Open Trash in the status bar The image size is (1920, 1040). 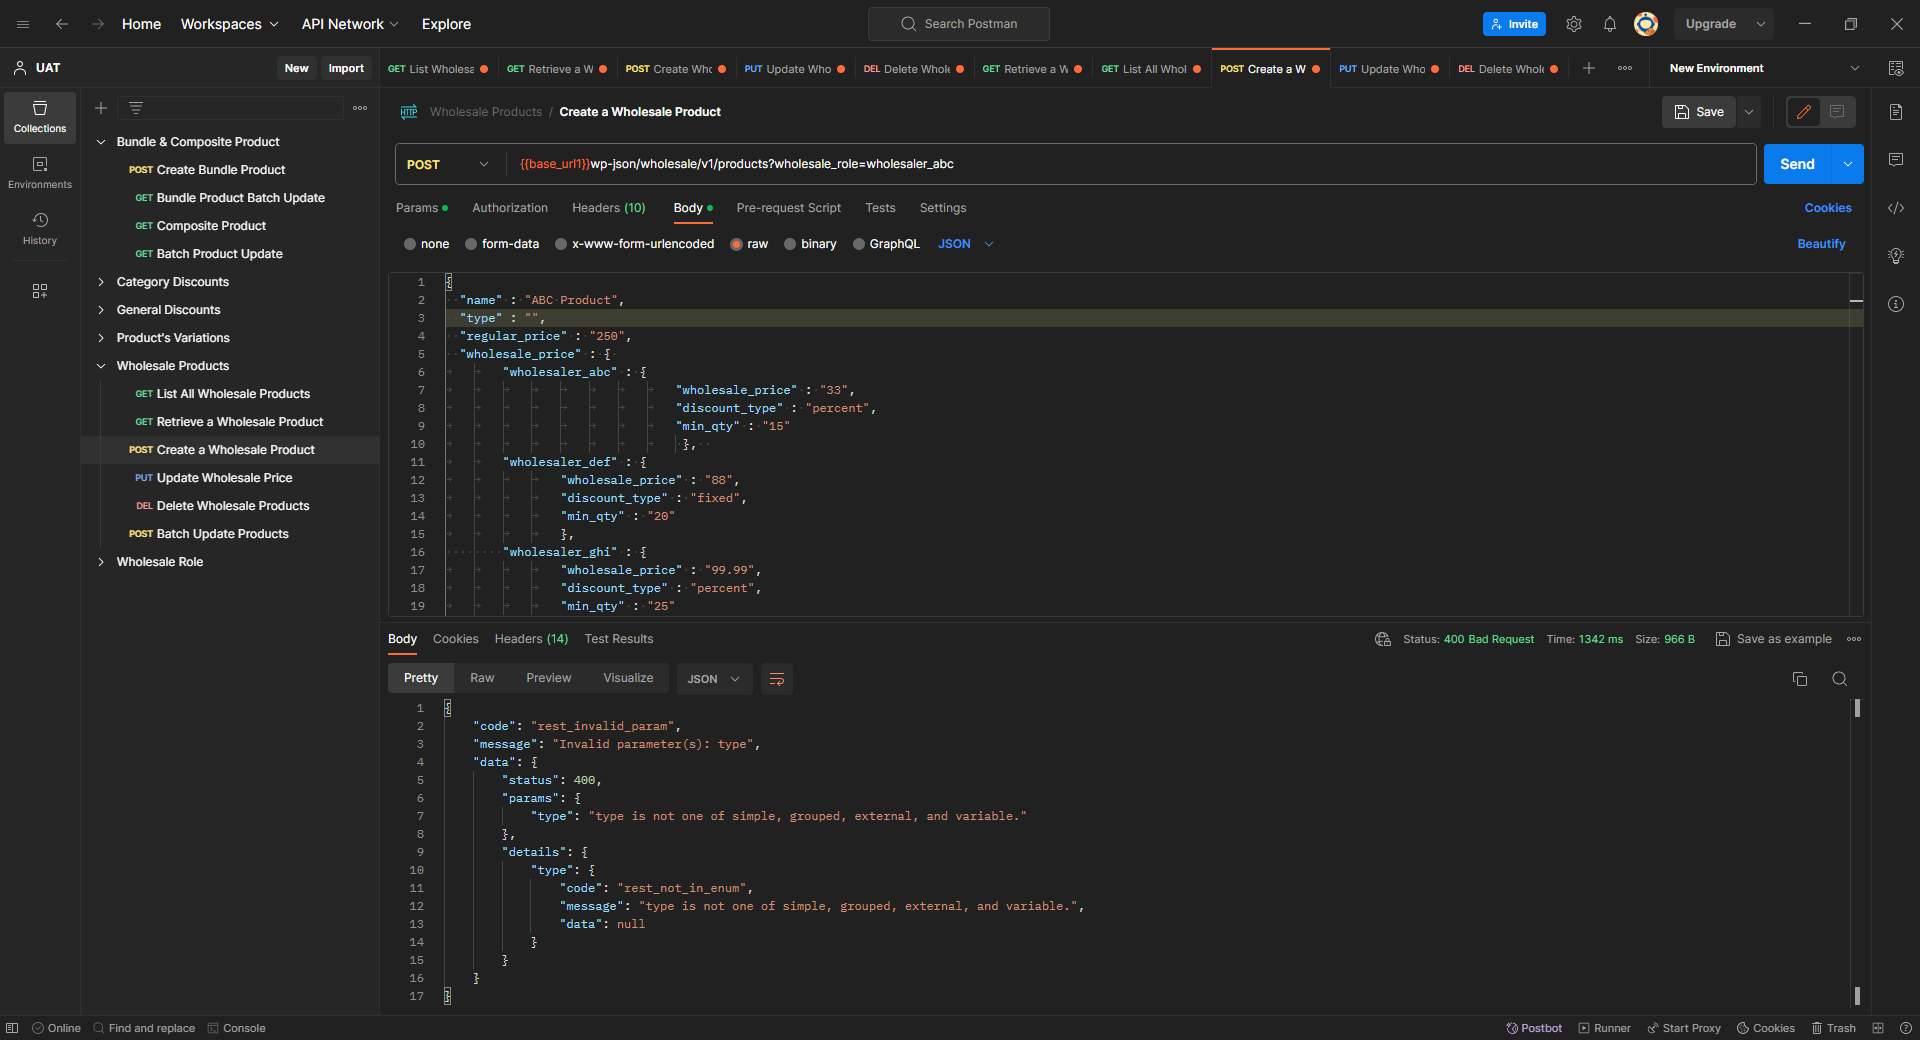1833,1028
